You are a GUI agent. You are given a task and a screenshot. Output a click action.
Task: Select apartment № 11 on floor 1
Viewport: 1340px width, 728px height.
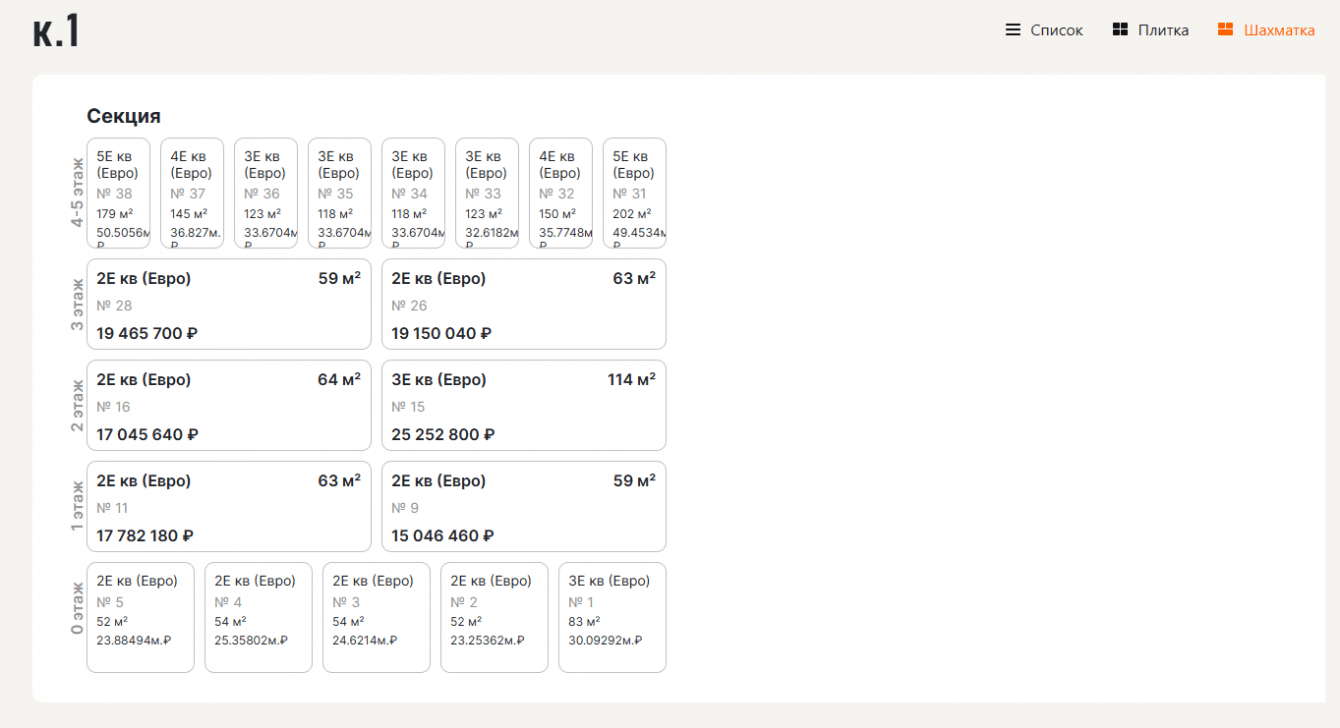point(229,507)
